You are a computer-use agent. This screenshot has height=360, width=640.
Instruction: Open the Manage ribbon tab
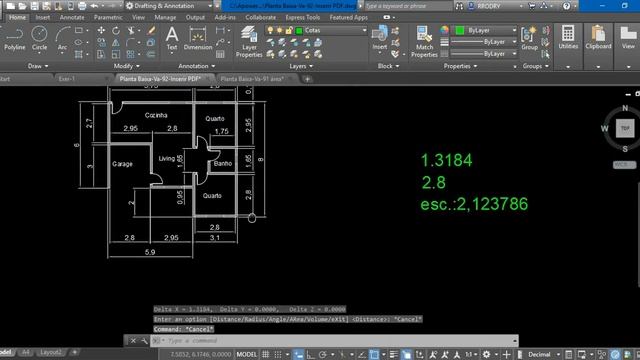click(x=165, y=18)
